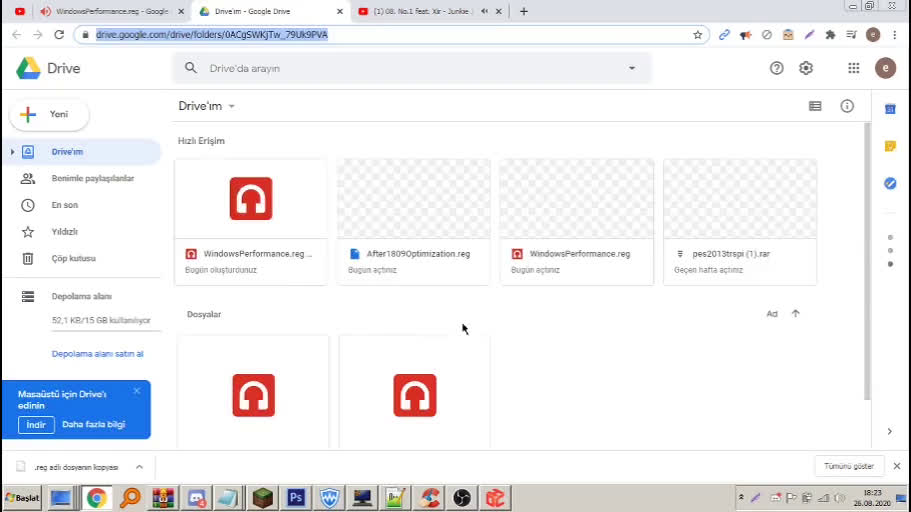Expand search options dropdown arrow
This screenshot has width=911, height=512.
(632, 68)
